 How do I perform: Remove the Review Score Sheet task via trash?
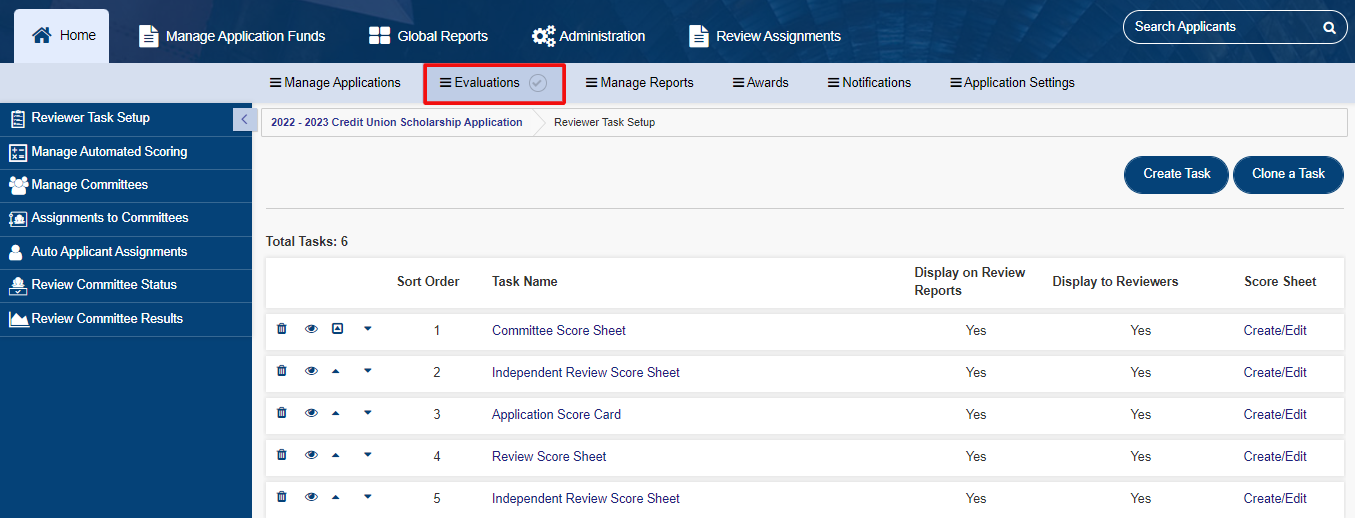(282, 455)
